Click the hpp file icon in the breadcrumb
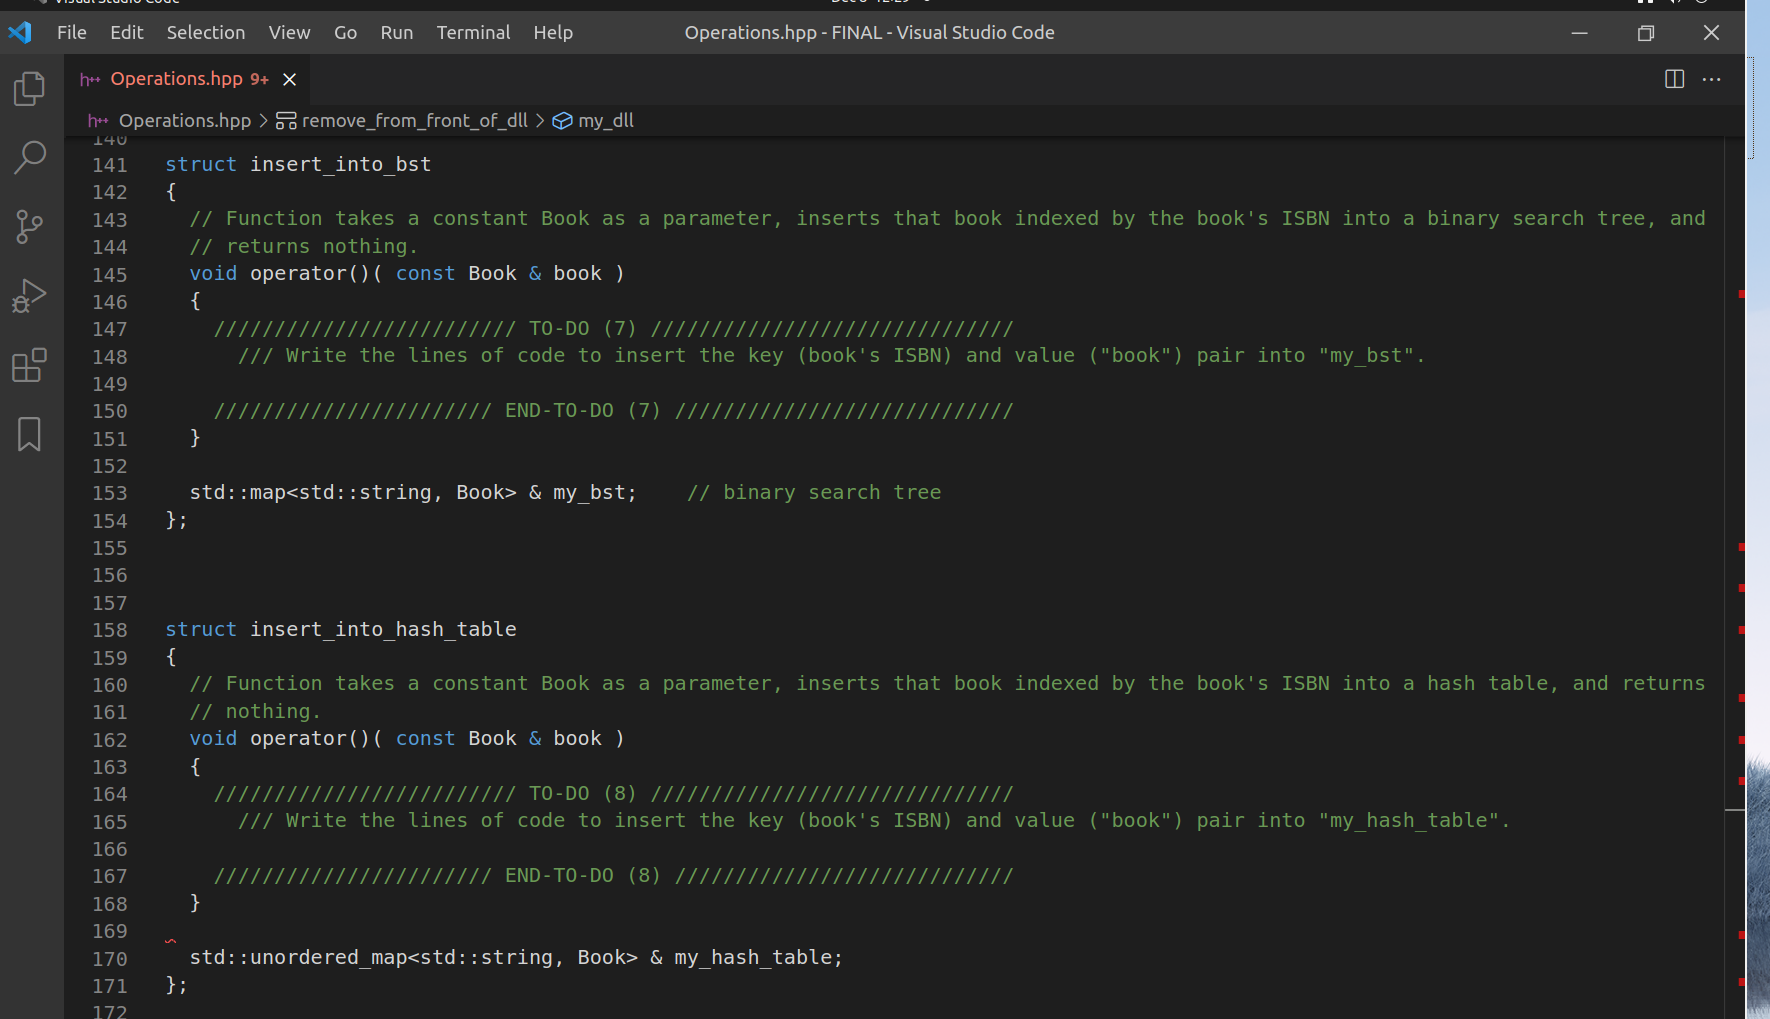 coord(98,121)
